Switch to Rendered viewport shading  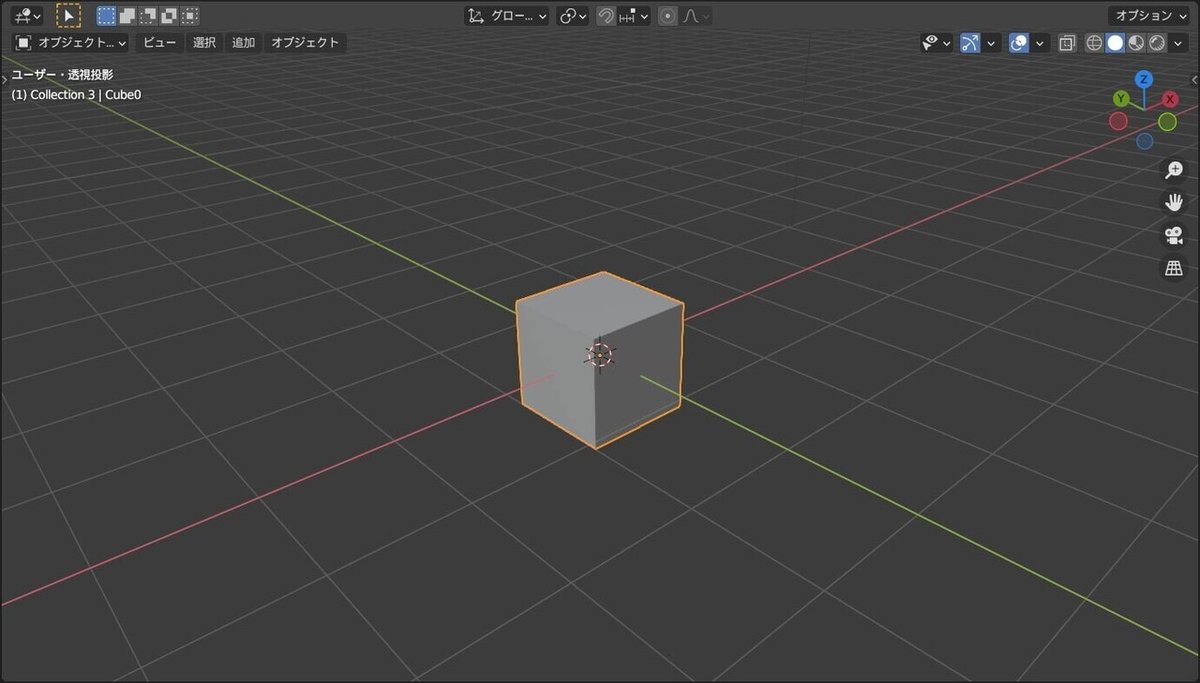click(1157, 43)
